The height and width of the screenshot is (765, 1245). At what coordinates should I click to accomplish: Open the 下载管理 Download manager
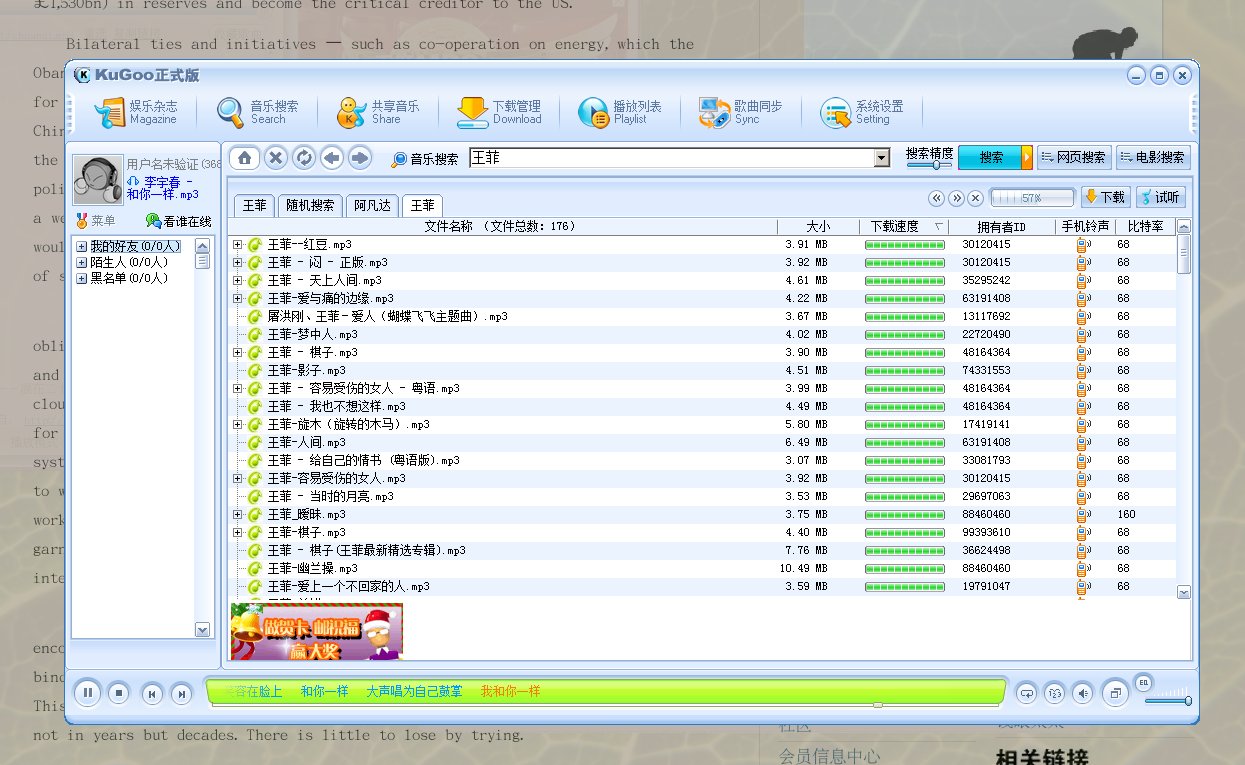pyautogui.click(x=499, y=112)
